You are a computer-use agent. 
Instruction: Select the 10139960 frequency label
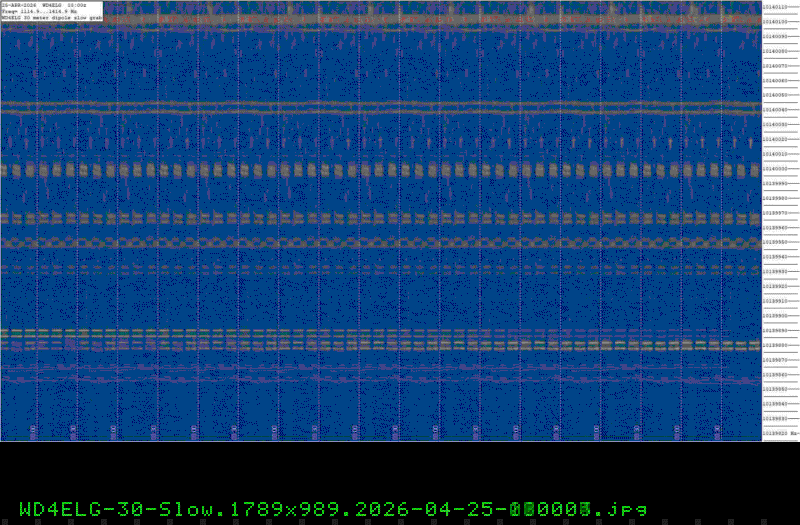[x=774, y=228]
